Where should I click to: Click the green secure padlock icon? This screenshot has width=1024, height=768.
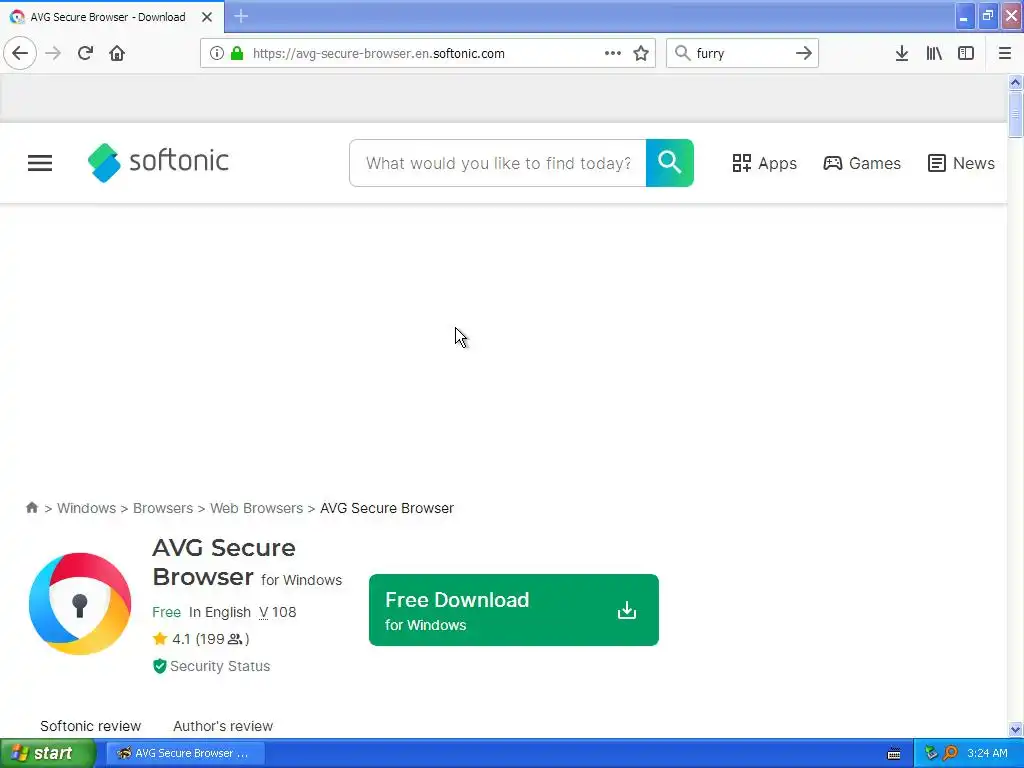237,53
